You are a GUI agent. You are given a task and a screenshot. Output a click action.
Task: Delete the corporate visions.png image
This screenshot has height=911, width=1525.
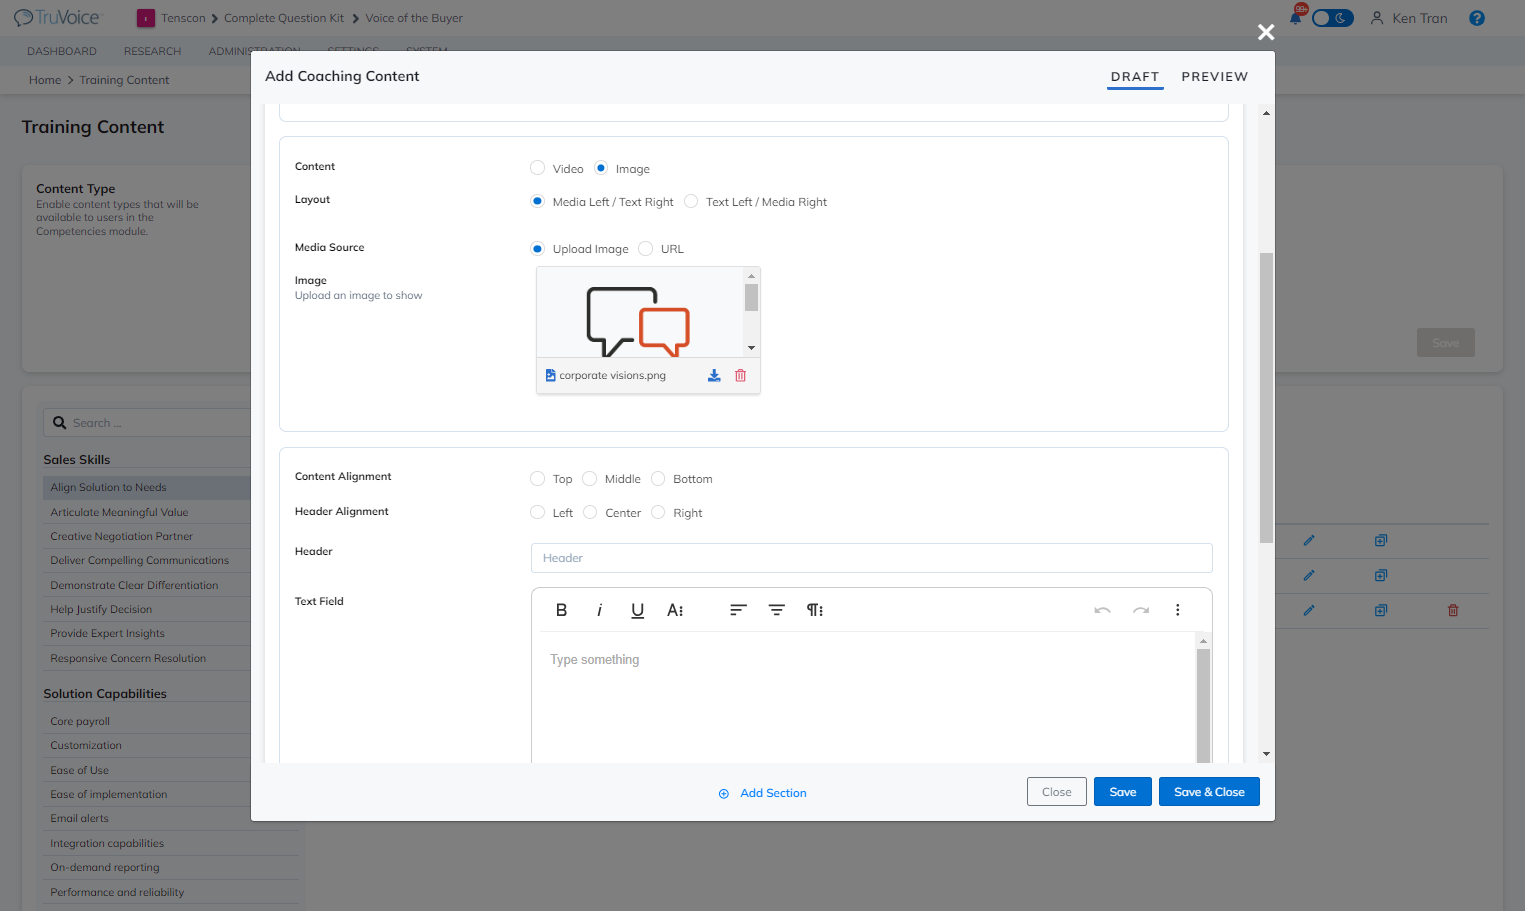click(741, 376)
